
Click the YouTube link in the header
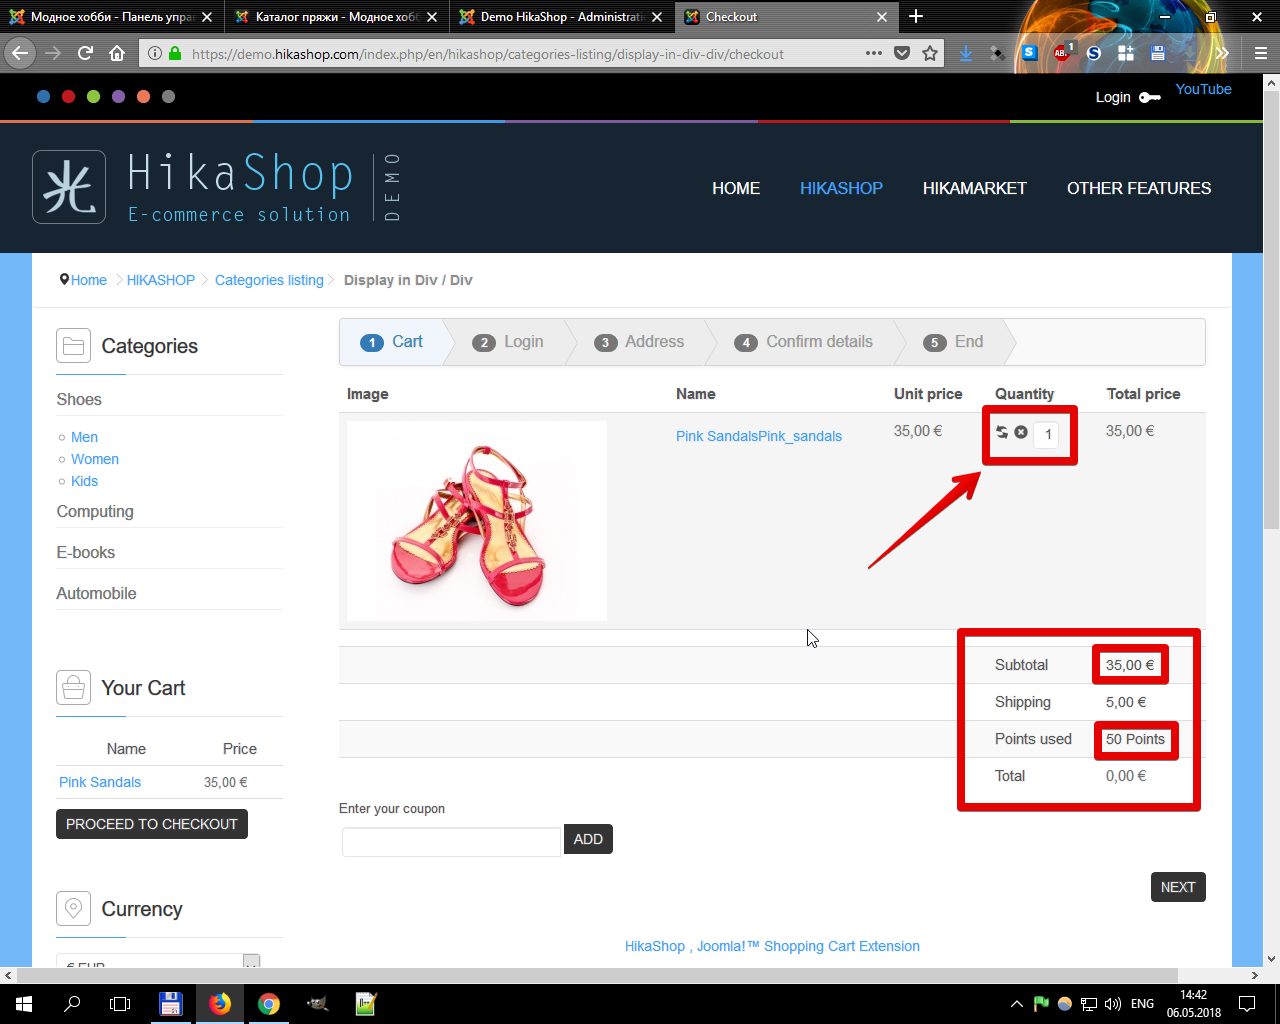[1203, 89]
